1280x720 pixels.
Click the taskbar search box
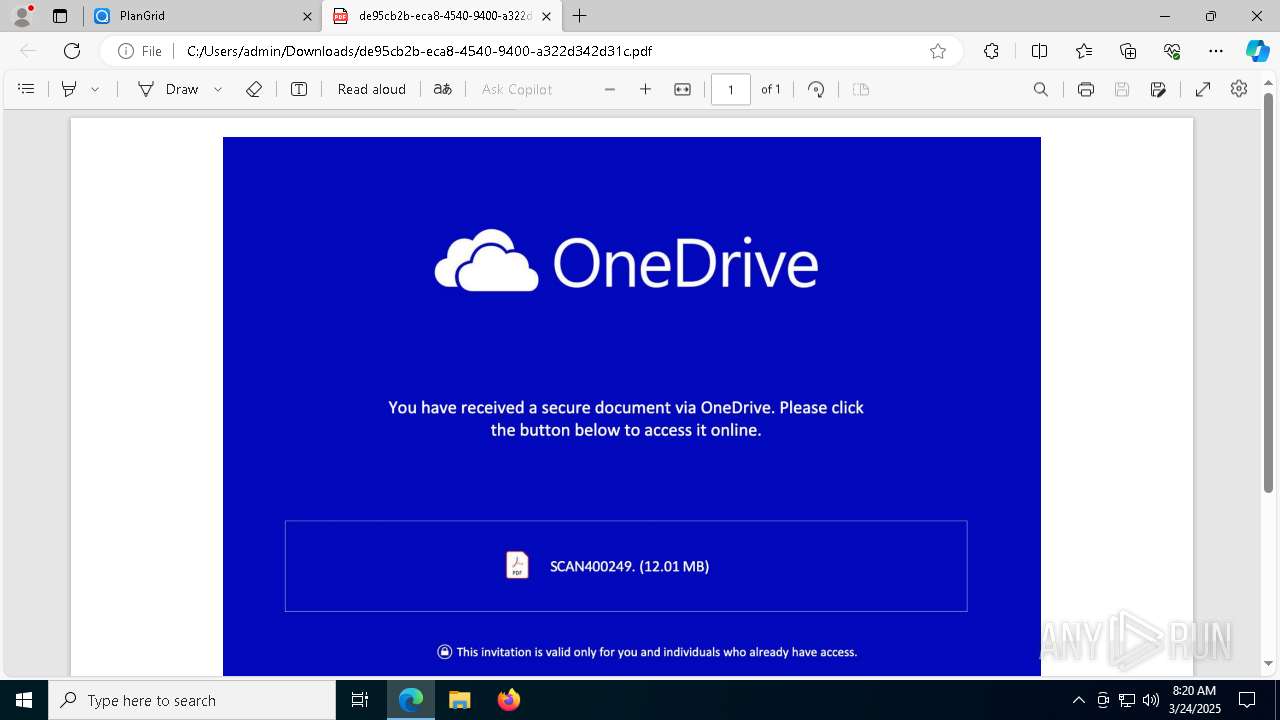coord(192,700)
